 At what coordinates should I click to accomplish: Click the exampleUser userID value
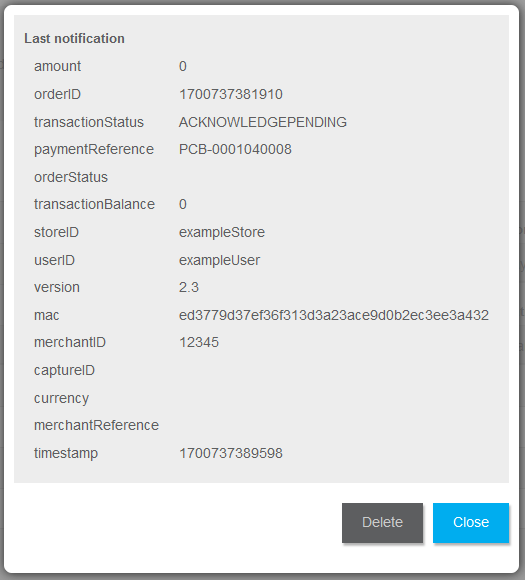coord(219,260)
